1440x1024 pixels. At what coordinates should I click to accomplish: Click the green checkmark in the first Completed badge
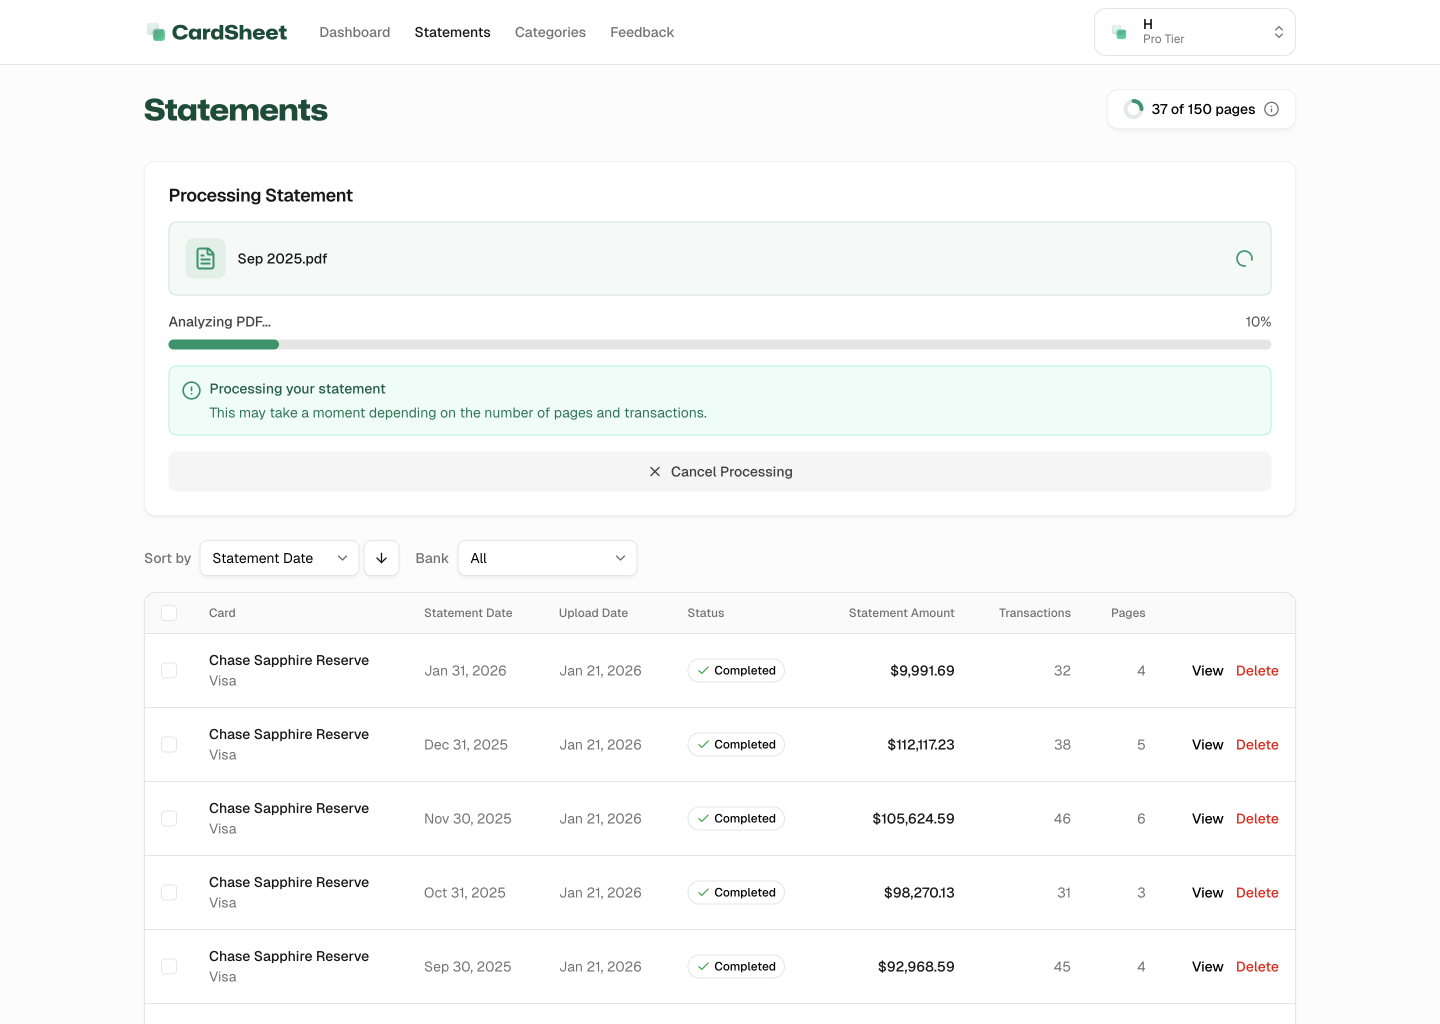click(x=701, y=671)
